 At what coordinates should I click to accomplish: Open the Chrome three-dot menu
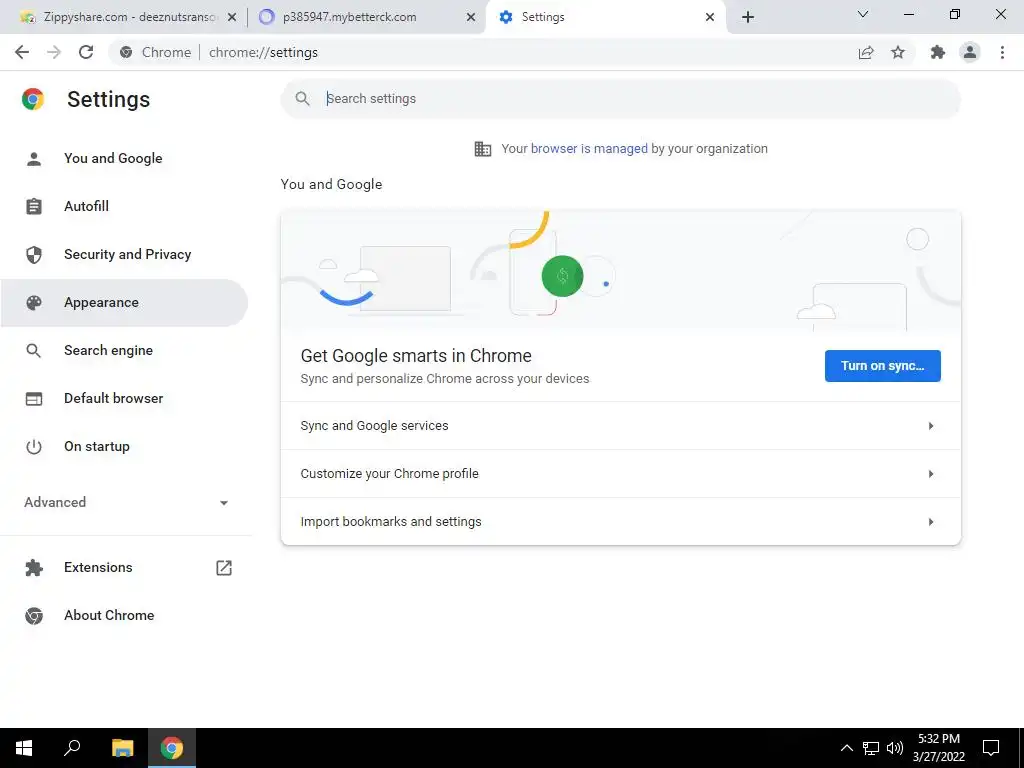(x=1002, y=52)
